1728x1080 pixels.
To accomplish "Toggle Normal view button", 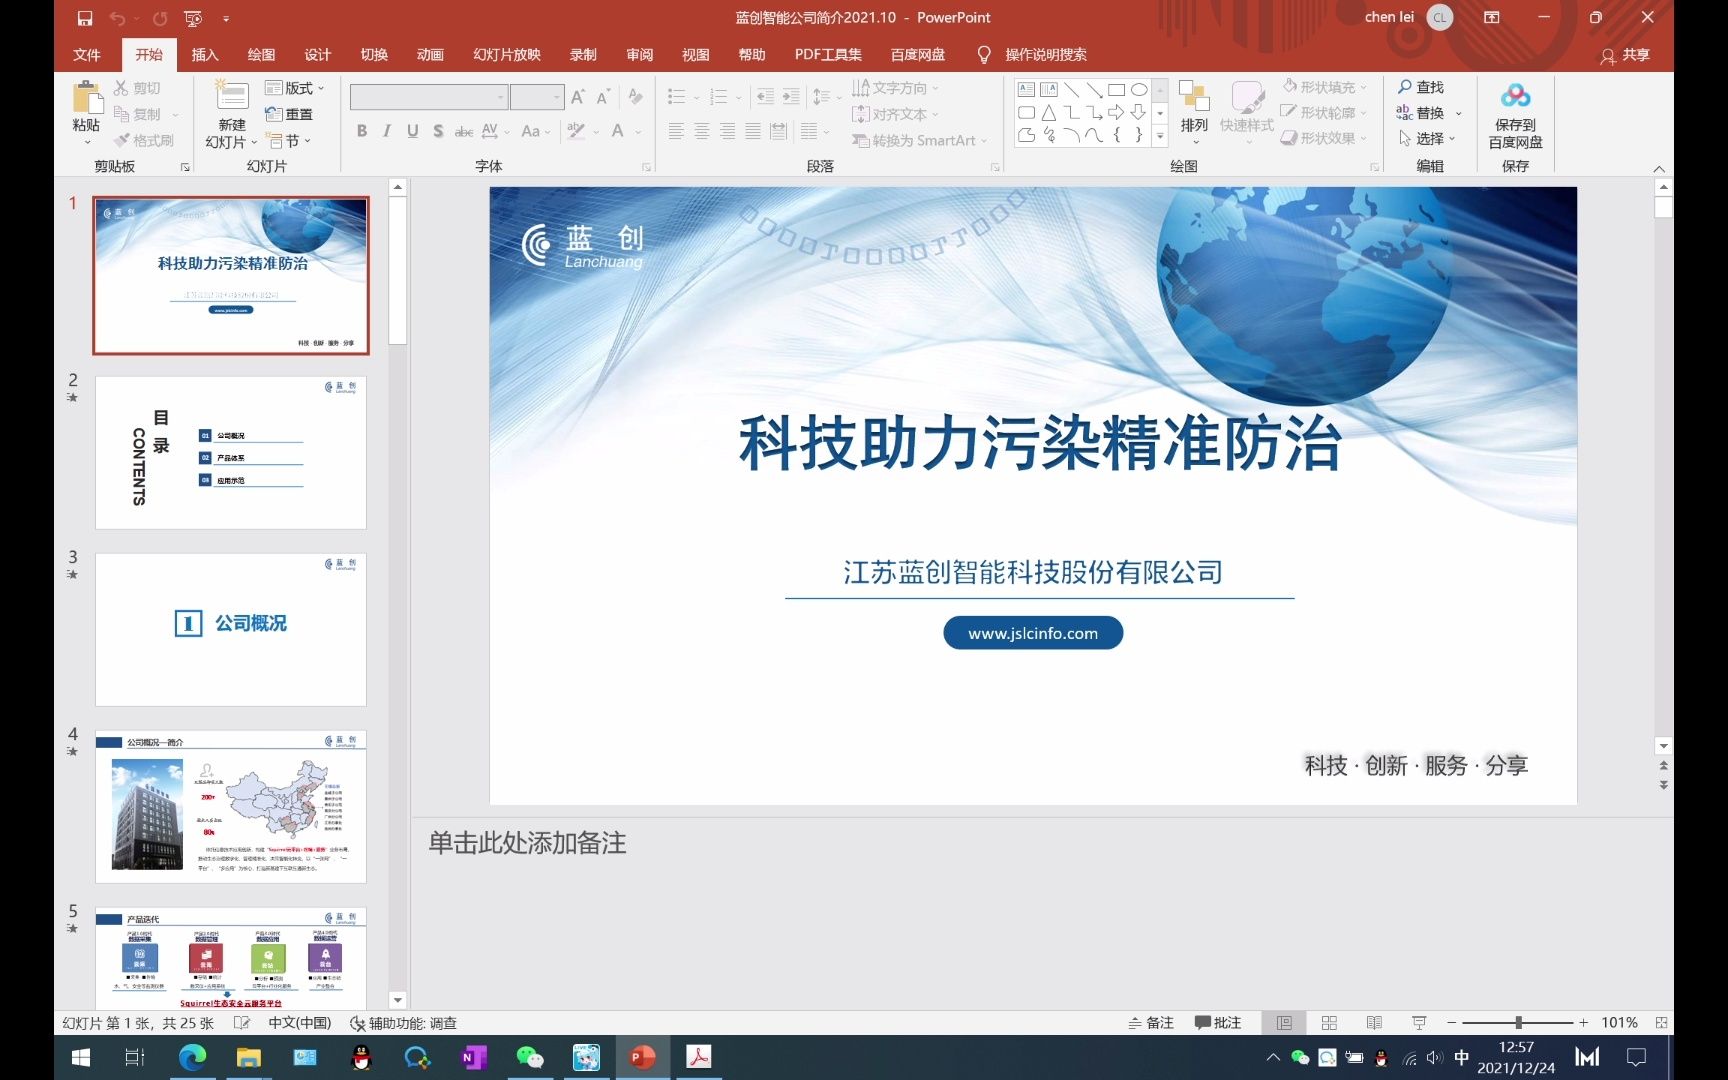I will pos(1284,1023).
